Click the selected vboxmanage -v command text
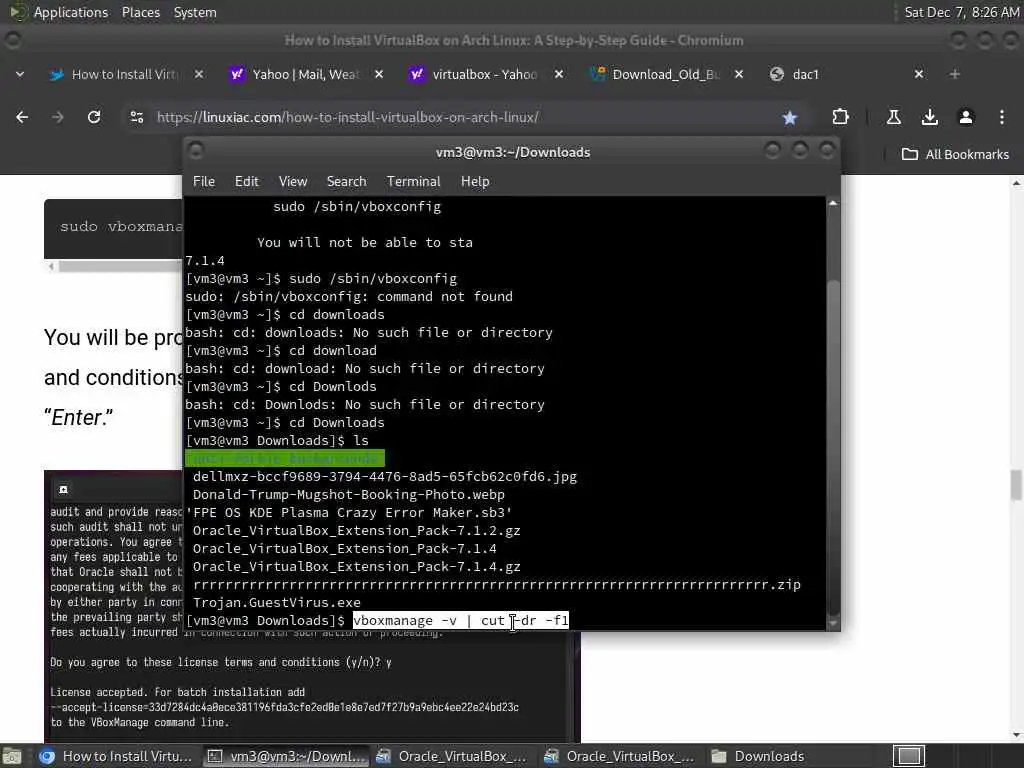This screenshot has width=1024, height=768. pyautogui.click(x=460, y=620)
